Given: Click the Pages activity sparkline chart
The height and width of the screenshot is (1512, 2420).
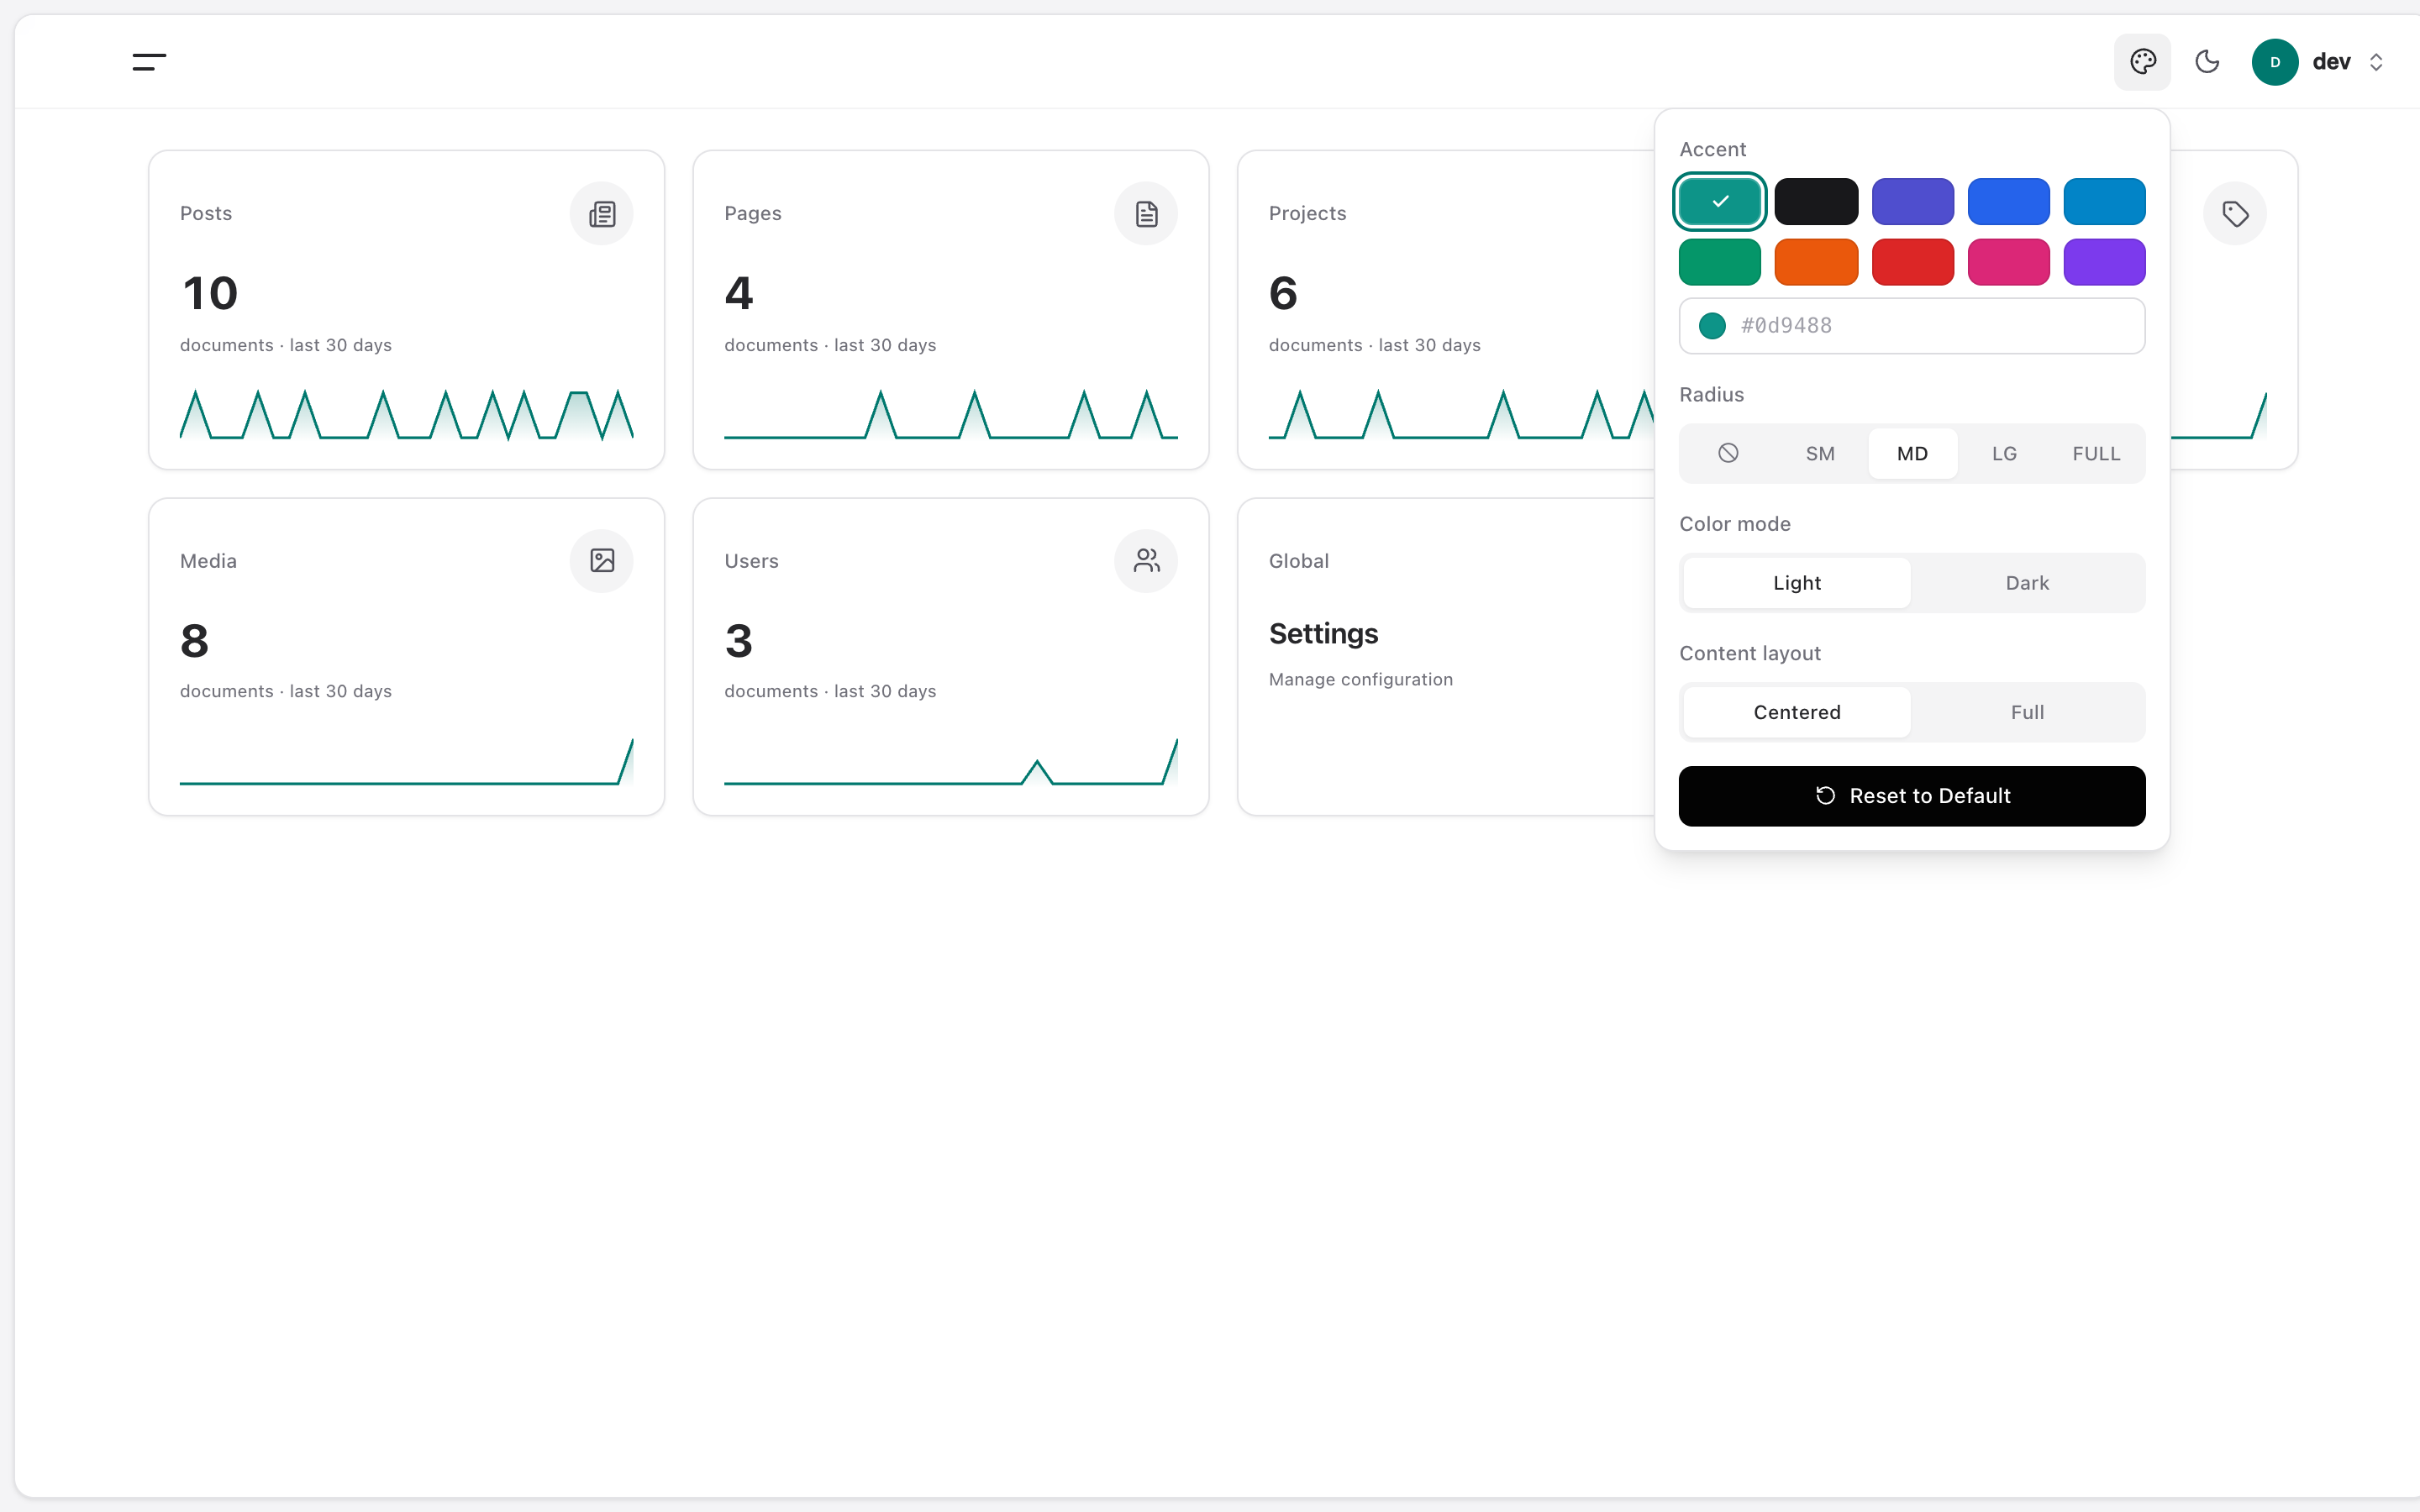Looking at the screenshot, I should pos(951,415).
